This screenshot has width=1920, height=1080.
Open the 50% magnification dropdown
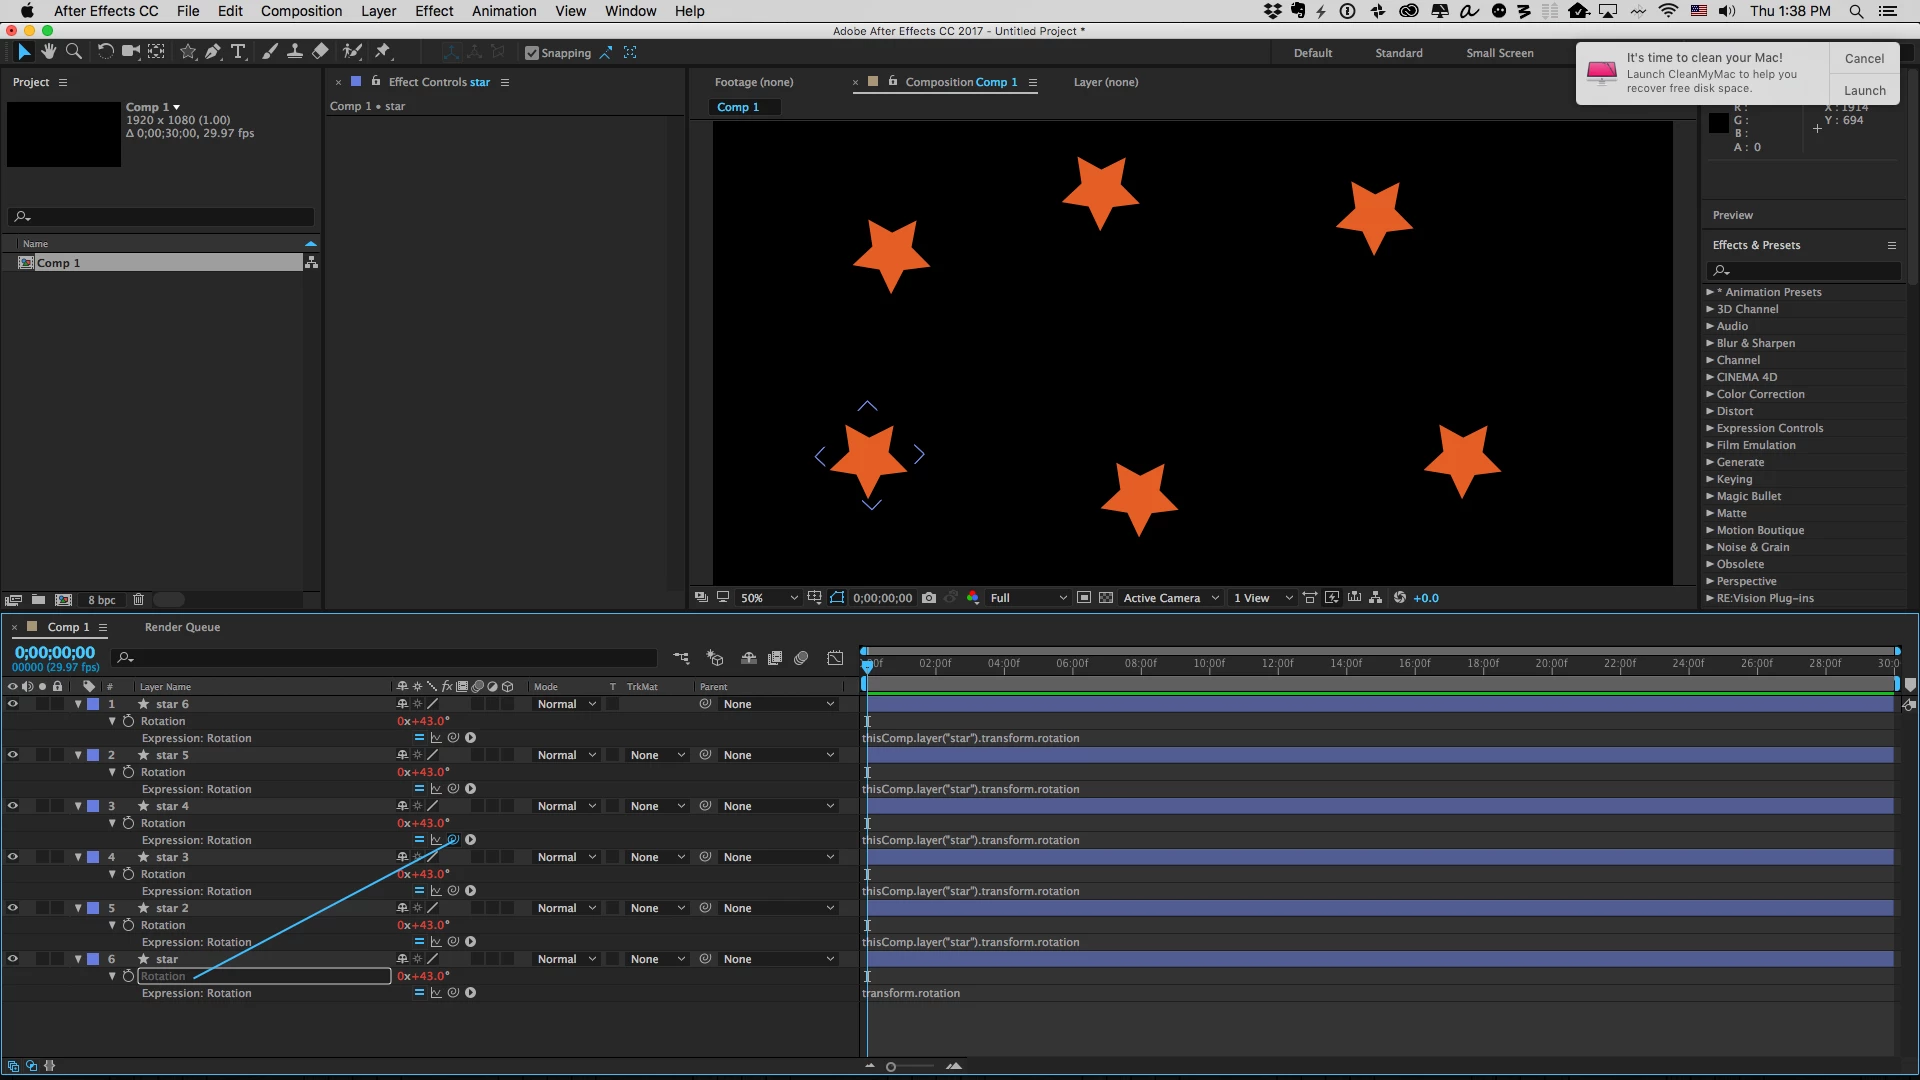768,598
